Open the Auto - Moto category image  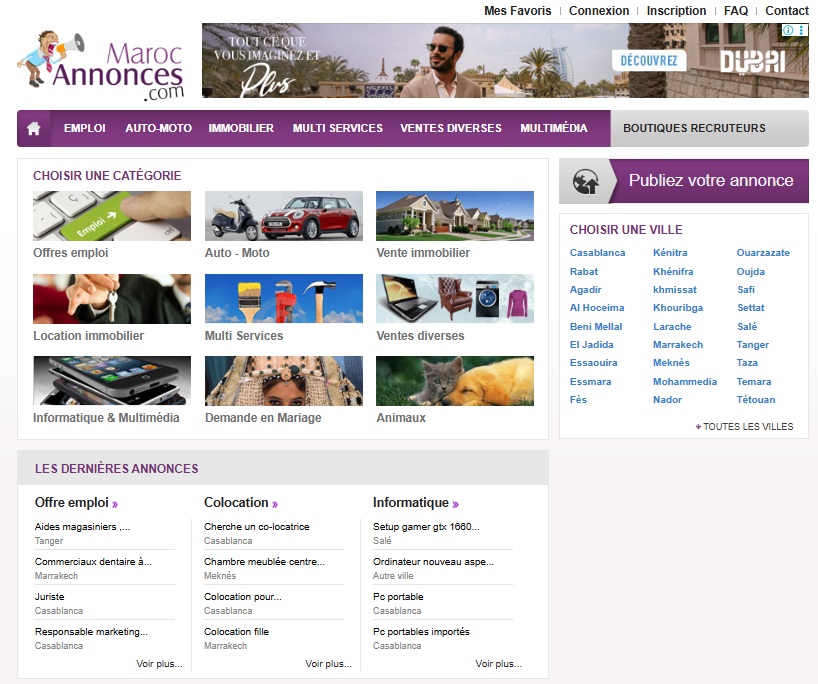[x=284, y=216]
